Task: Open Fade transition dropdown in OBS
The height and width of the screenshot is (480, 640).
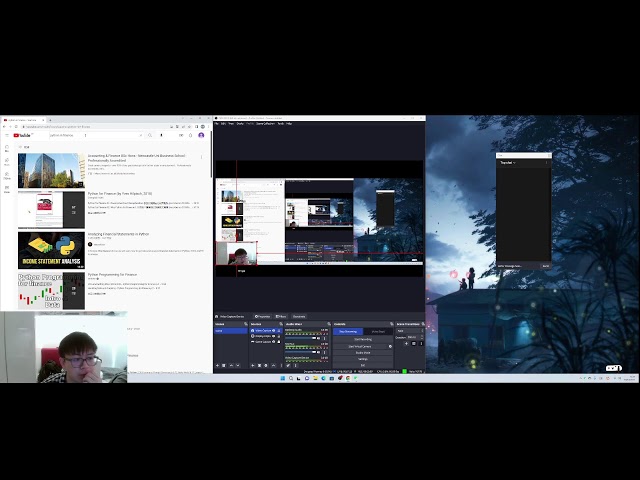Action: (409, 331)
